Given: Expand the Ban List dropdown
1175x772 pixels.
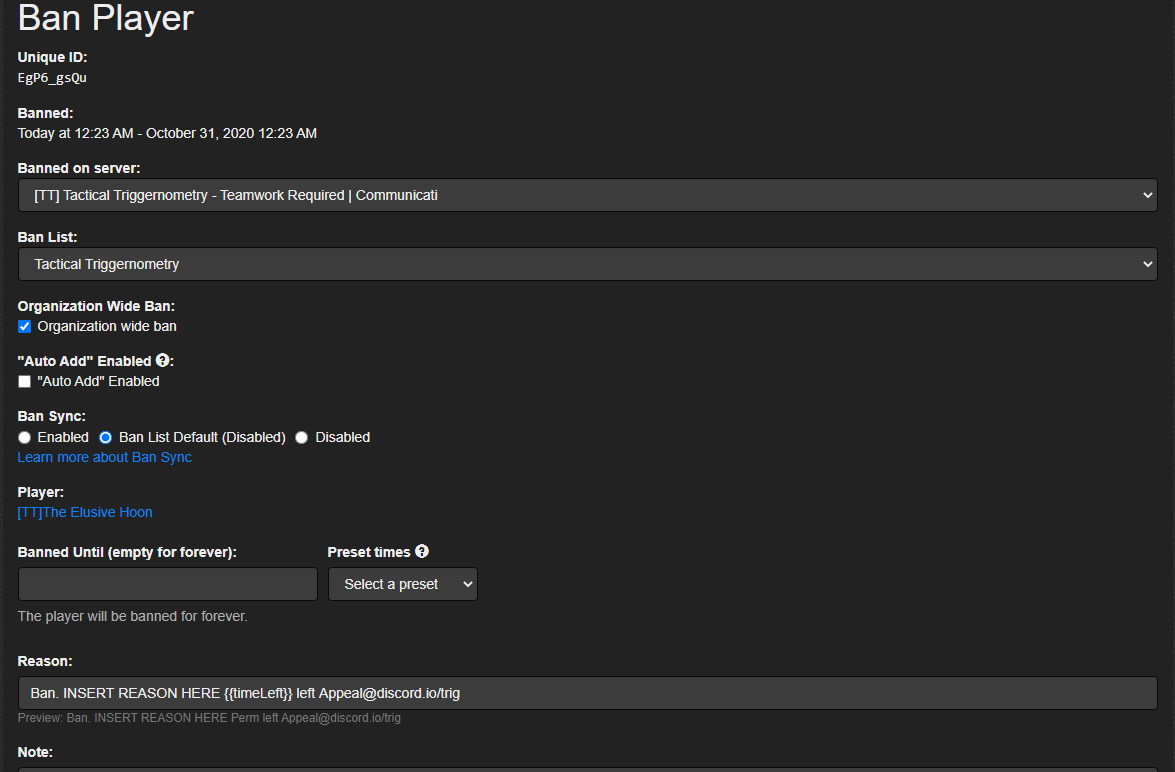Looking at the screenshot, I should (587, 264).
